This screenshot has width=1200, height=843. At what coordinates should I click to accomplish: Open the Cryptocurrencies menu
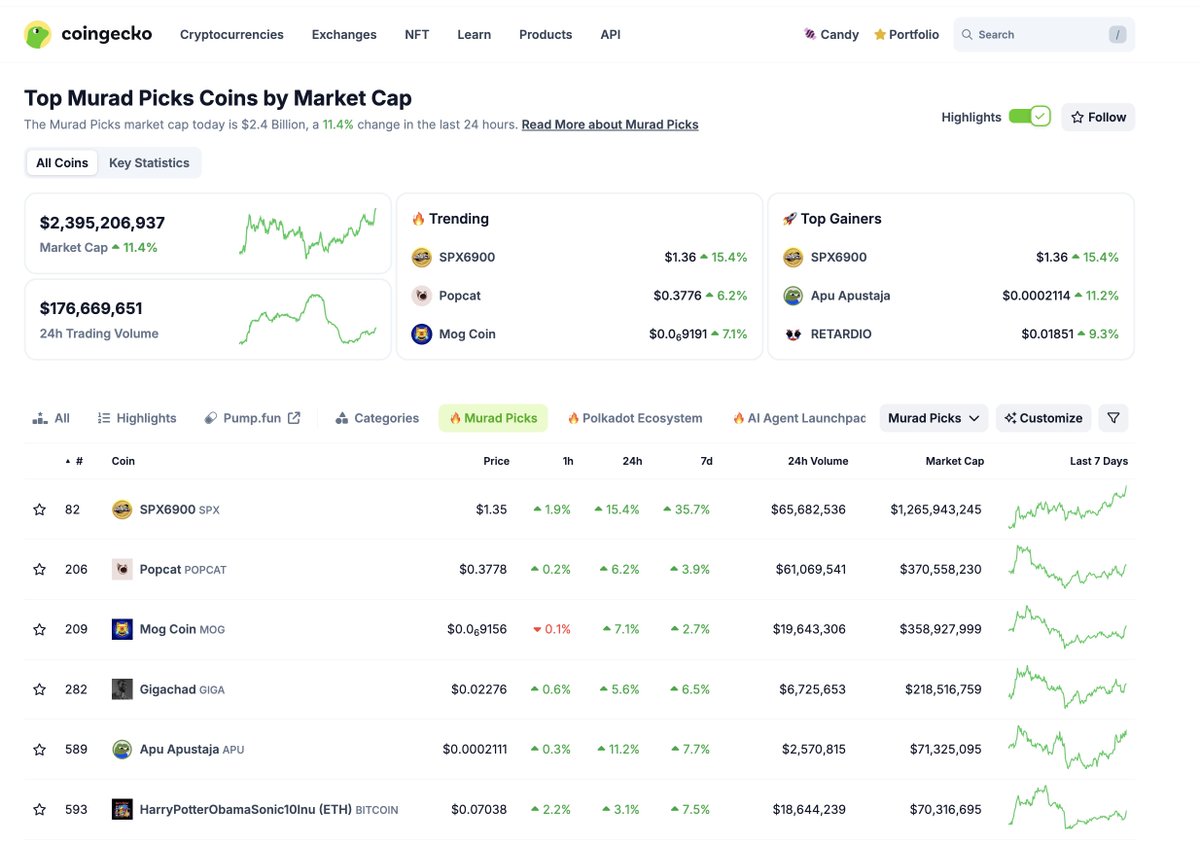coord(231,34)
